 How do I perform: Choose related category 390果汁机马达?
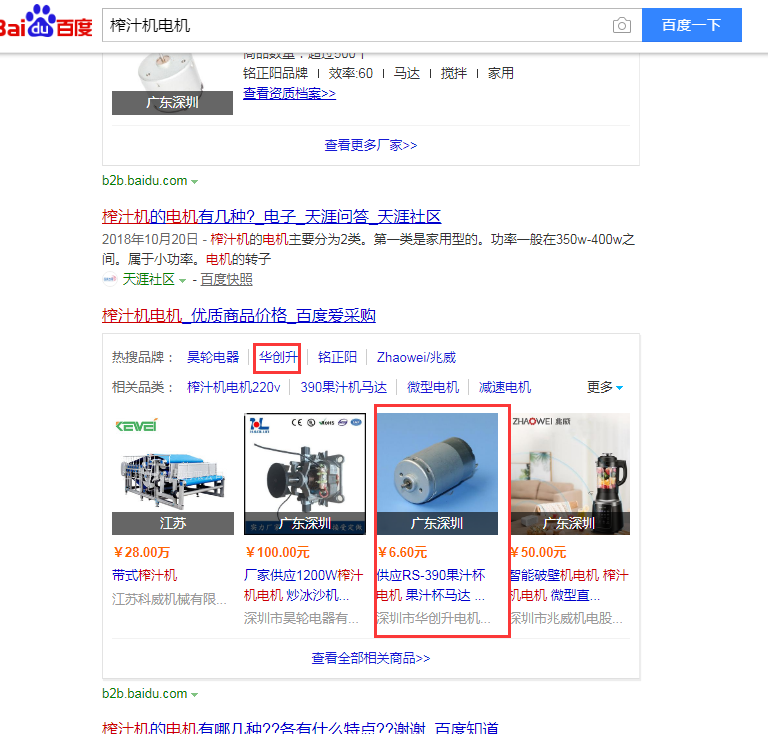coord(343,387)
